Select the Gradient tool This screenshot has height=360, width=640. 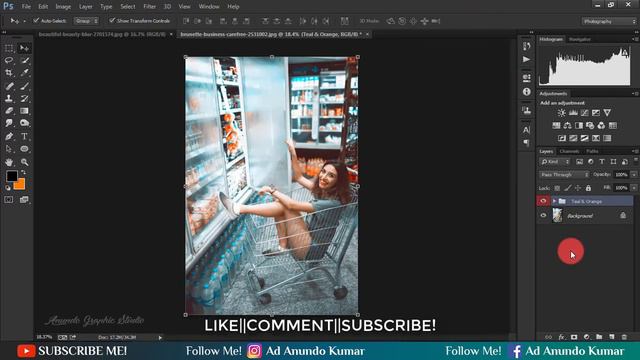pos(24,111)
